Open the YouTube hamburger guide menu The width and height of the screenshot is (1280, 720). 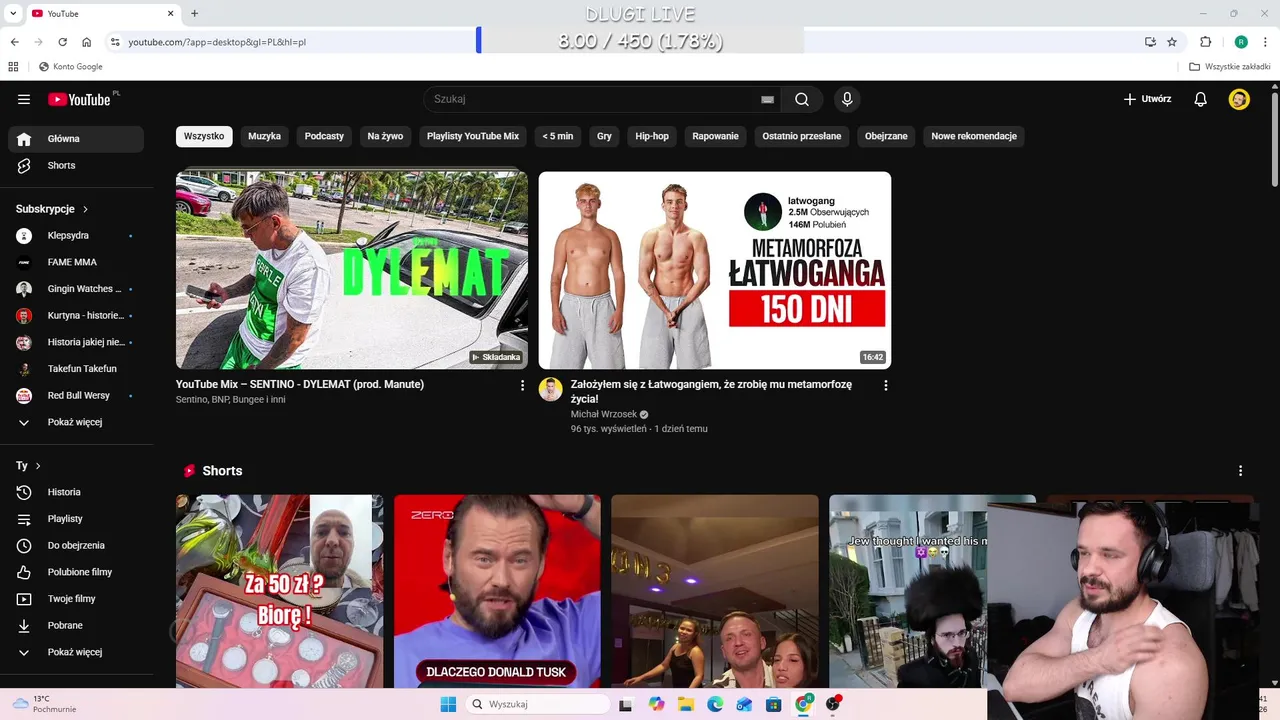tap(24, 99)
